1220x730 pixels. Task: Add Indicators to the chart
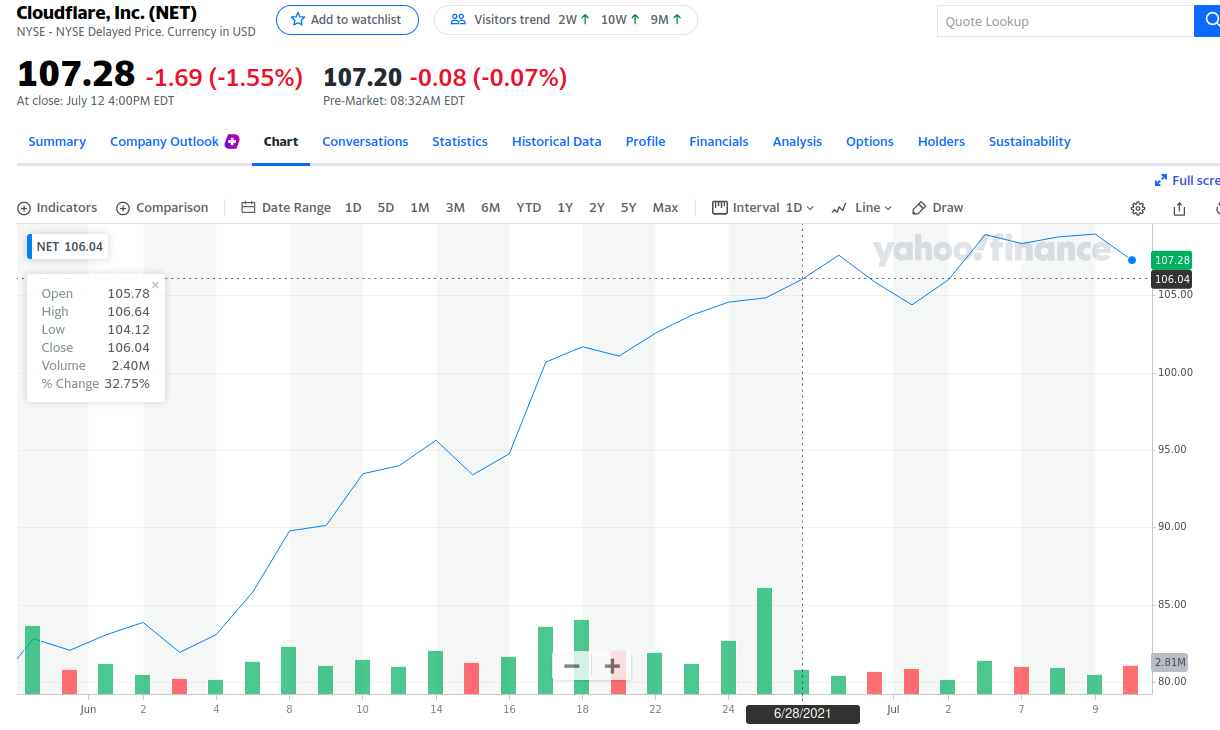point(57,208)
